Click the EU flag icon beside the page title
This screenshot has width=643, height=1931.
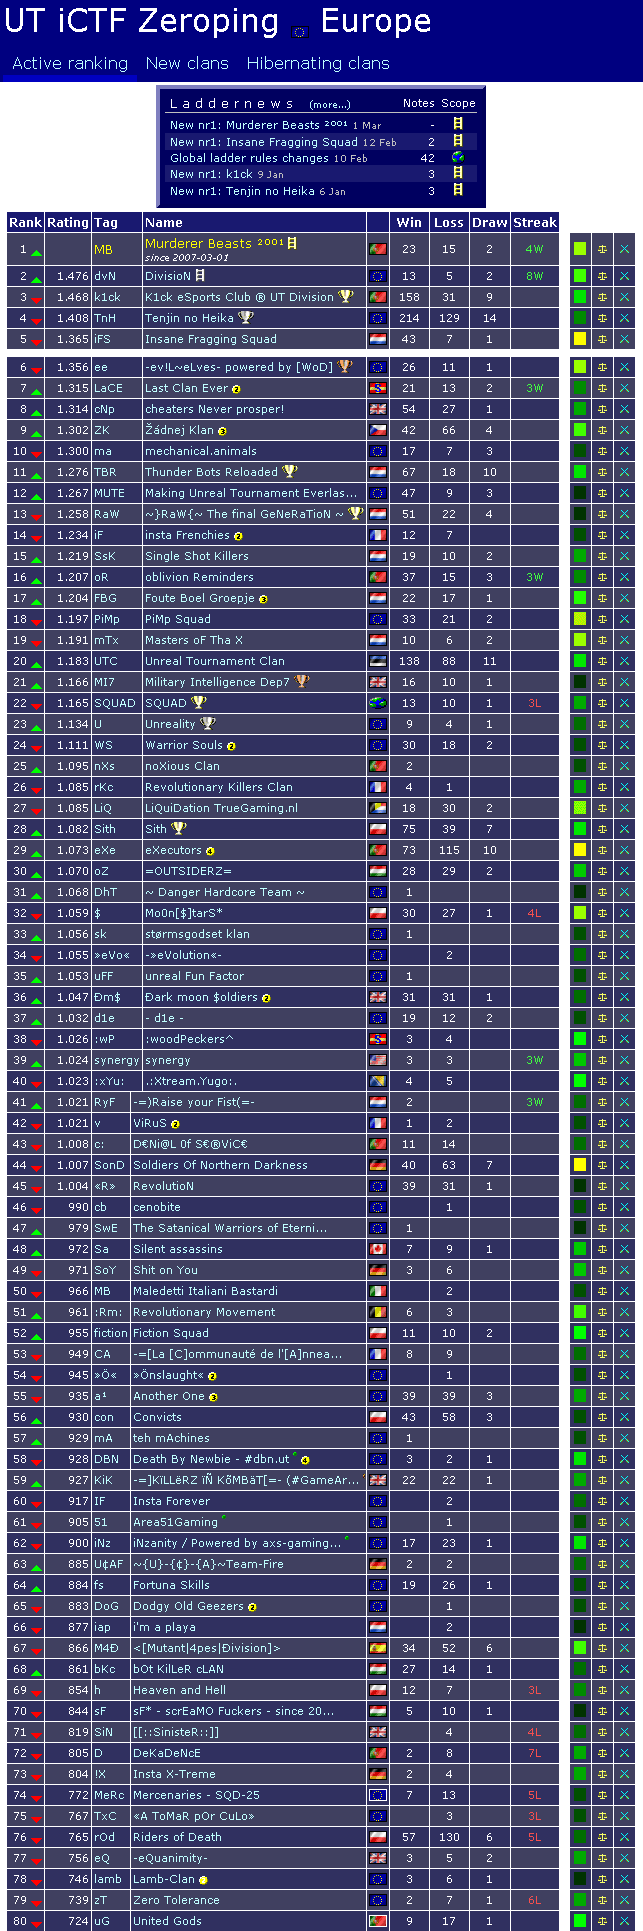(x=300, y=32)
